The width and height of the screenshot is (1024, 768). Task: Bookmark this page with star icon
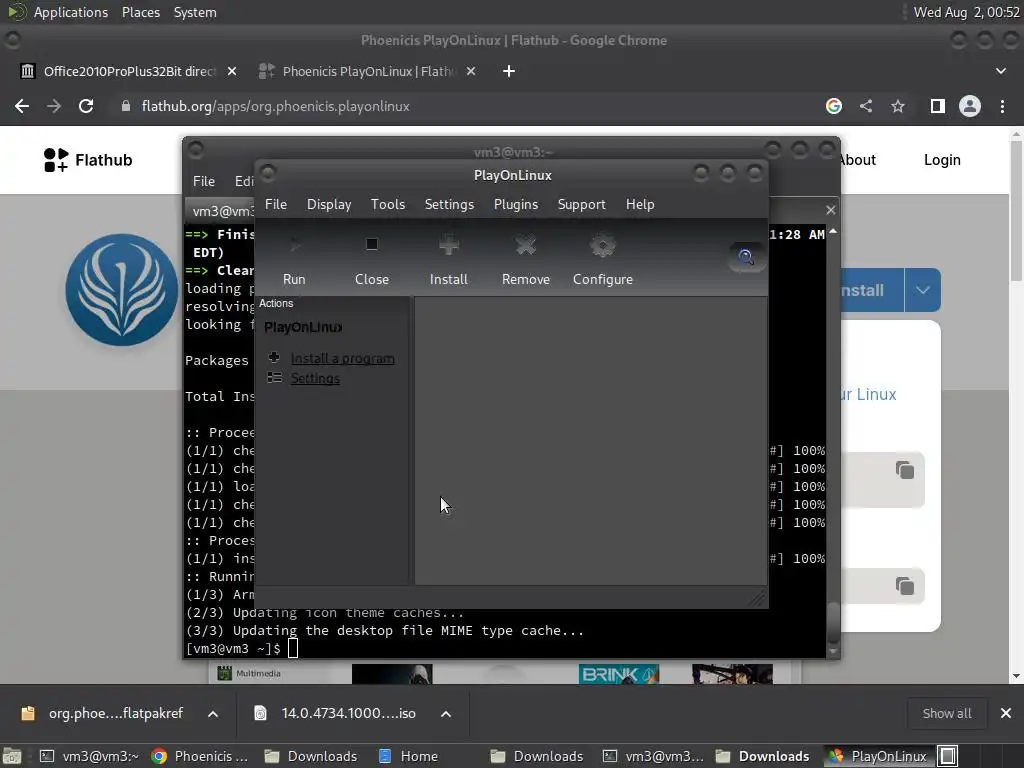pyautogui.click(x=898, y=106)
